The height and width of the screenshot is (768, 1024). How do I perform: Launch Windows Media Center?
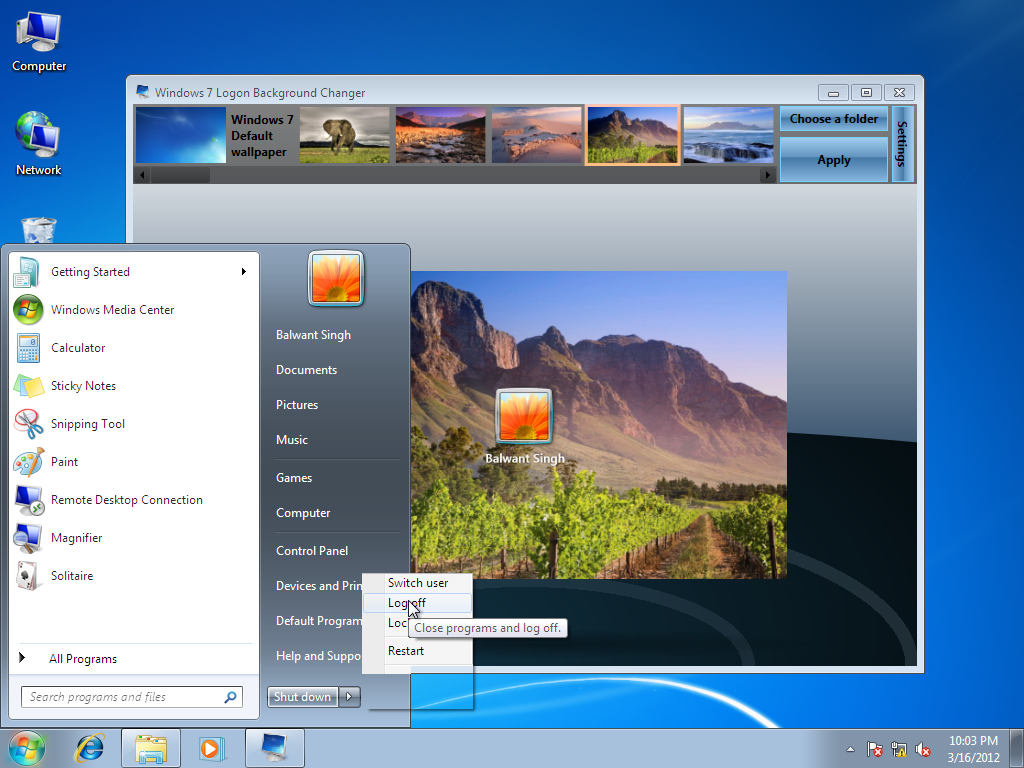(134, 310)
